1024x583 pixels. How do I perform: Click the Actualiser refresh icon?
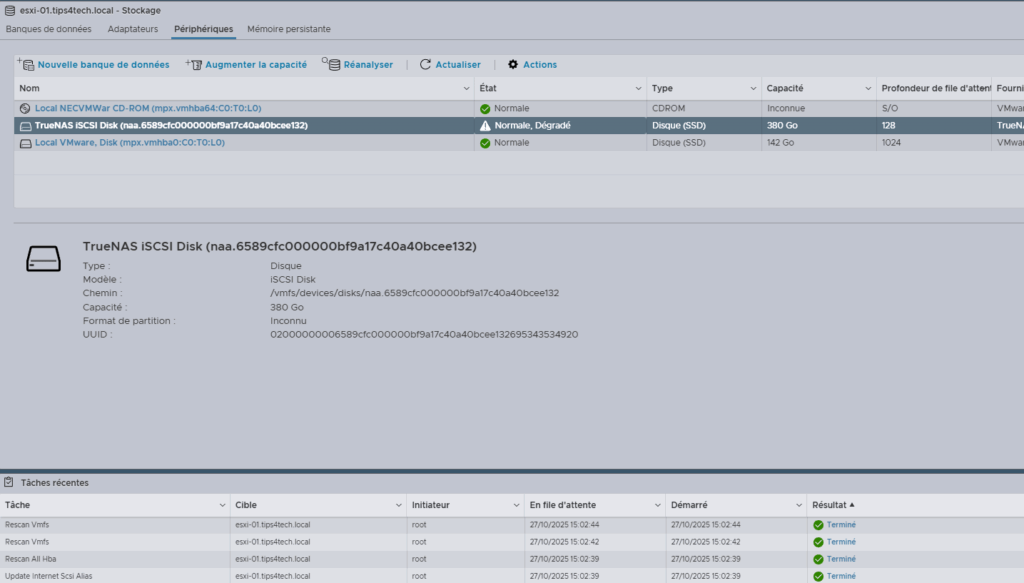pos(425,64)
